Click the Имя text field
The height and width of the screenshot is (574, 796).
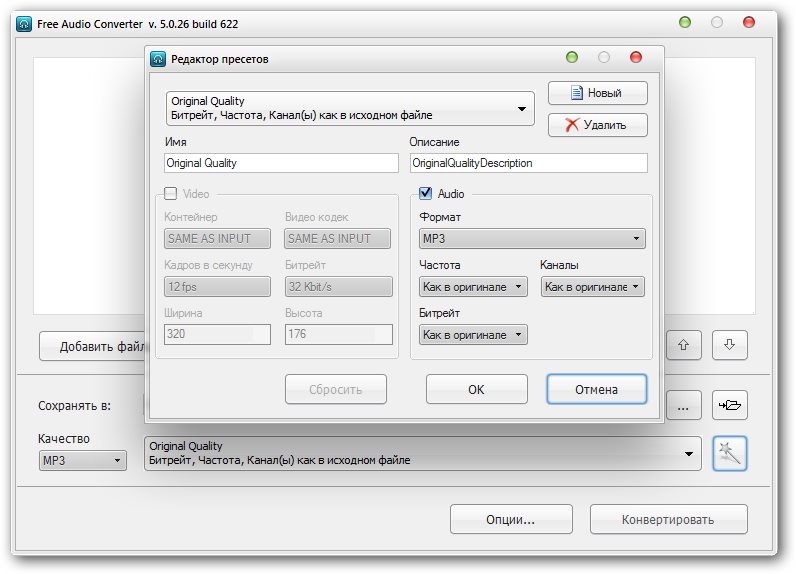click(281, 163)
